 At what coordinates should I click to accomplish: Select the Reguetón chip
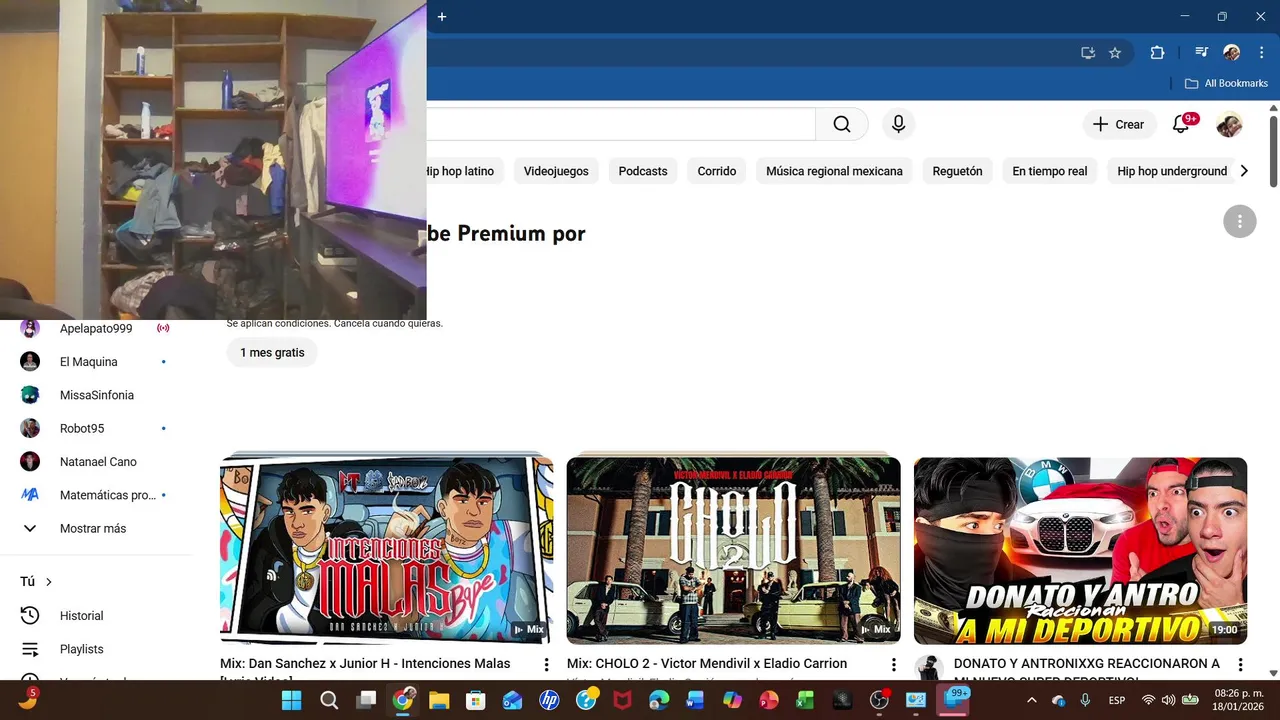(957, 171)
